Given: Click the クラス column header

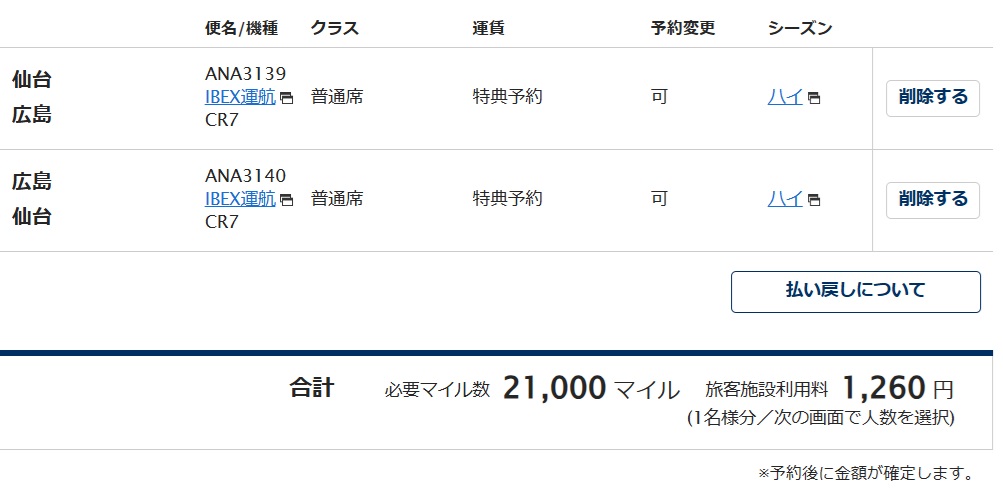Looking at the screenshot, I should [337, 28].
